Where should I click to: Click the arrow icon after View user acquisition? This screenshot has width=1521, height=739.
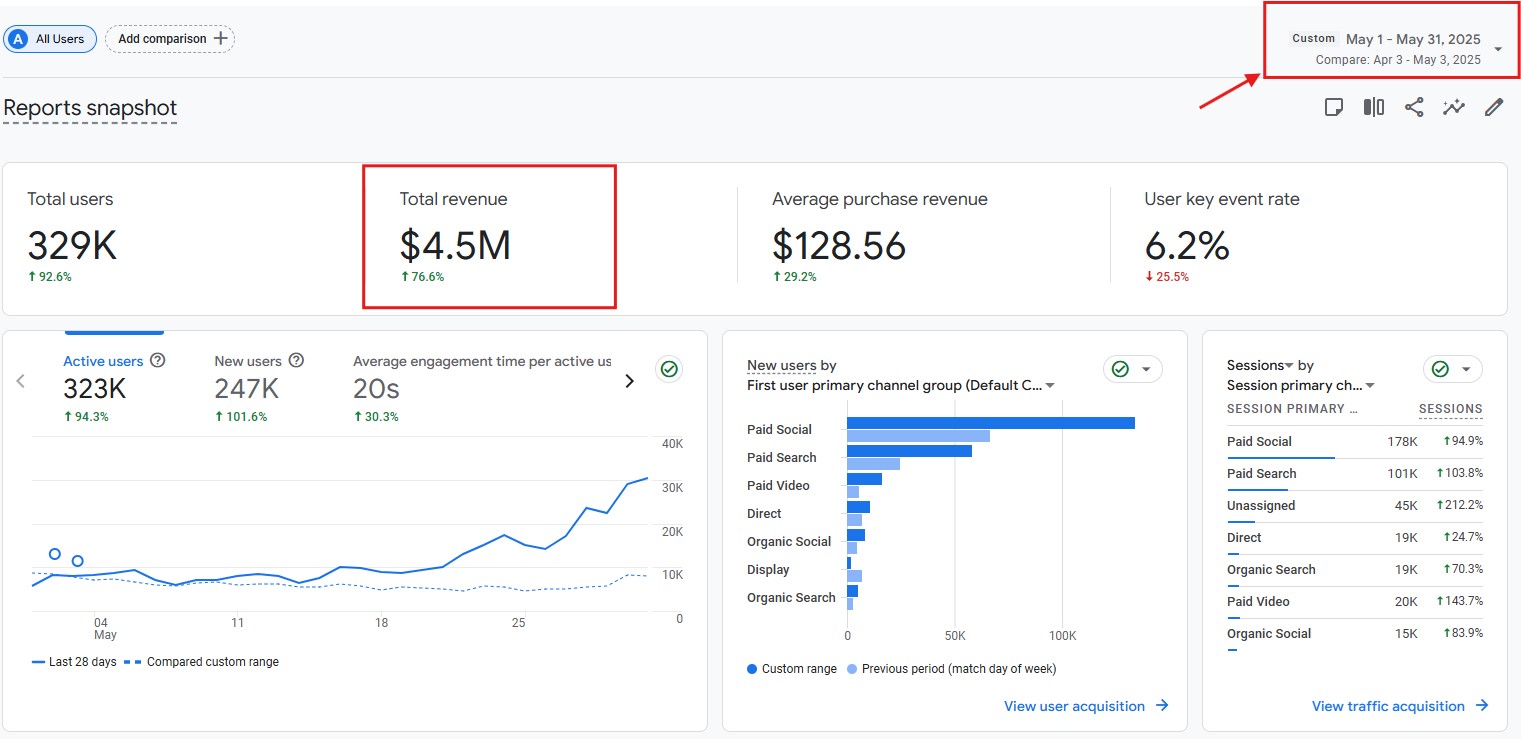click(1162, 706)
